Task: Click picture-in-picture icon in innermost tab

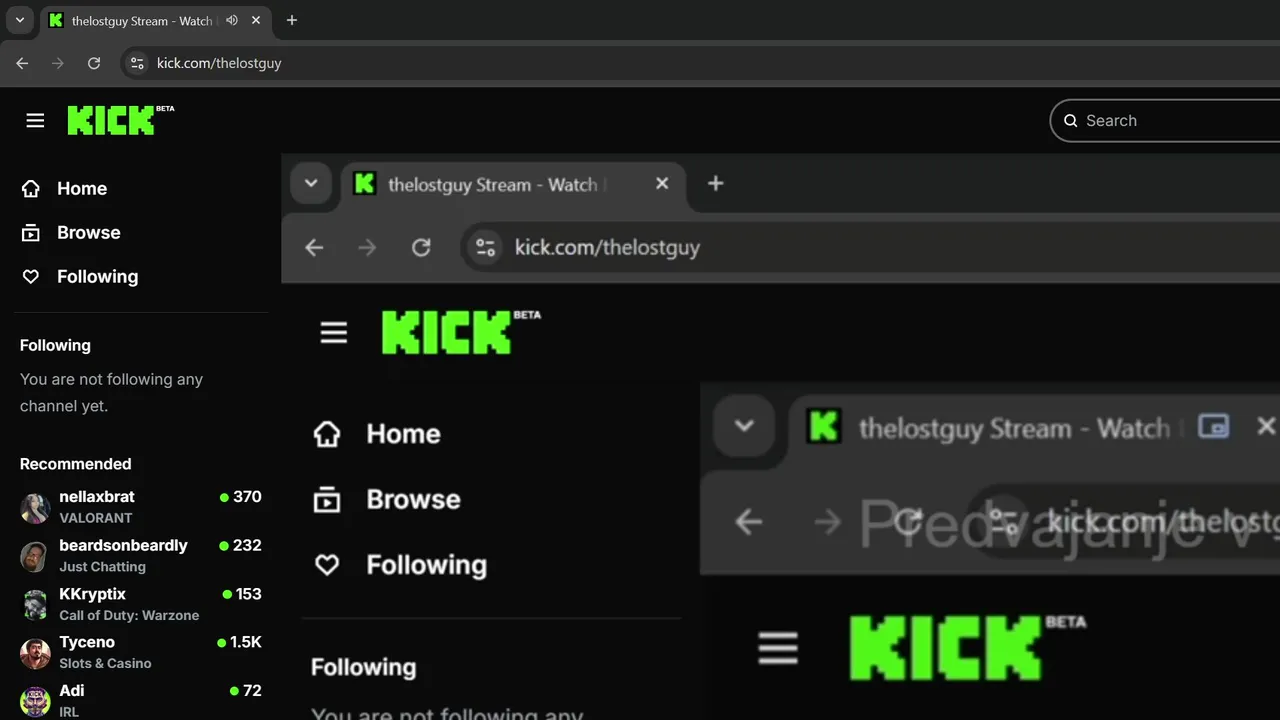Action: 1213,427
